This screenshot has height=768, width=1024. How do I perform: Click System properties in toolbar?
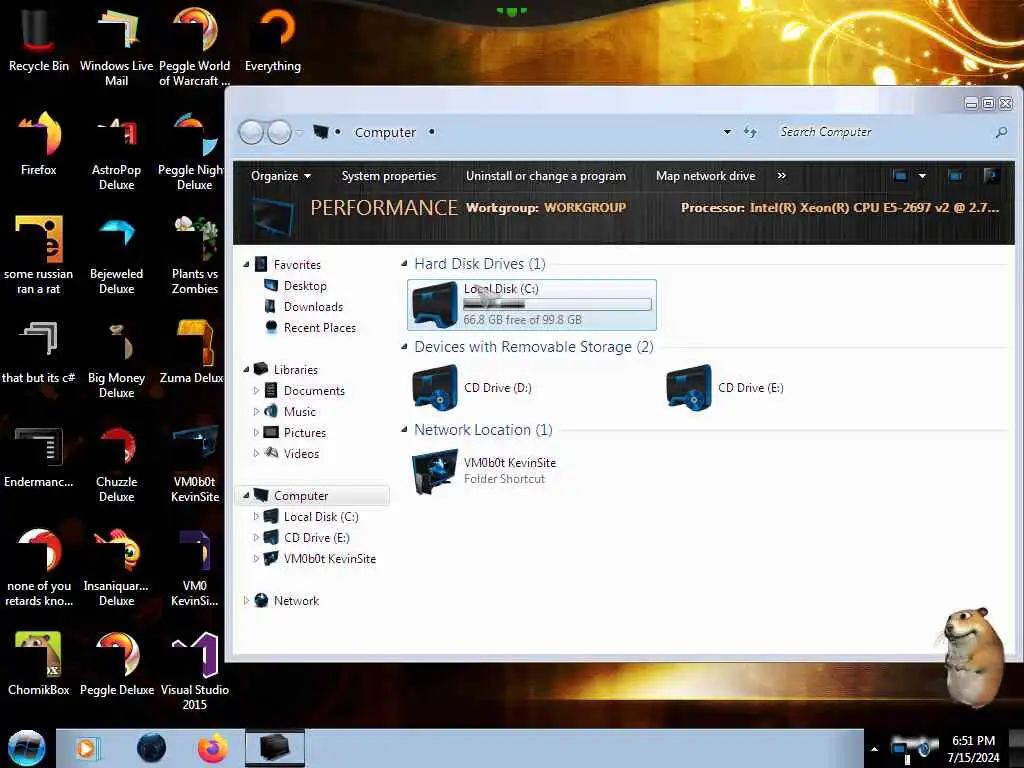[x=389, y=176]
